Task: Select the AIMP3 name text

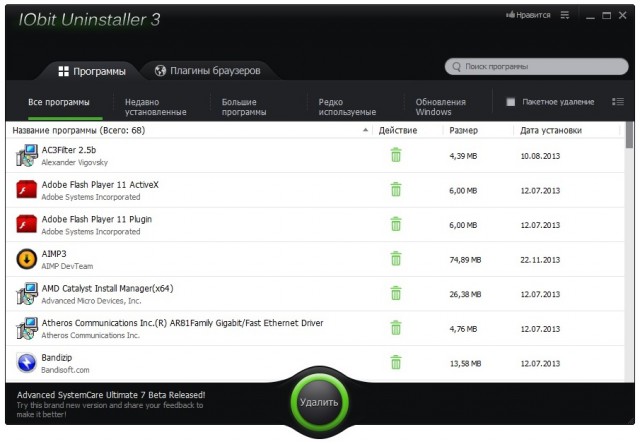Action: [54, 253]
